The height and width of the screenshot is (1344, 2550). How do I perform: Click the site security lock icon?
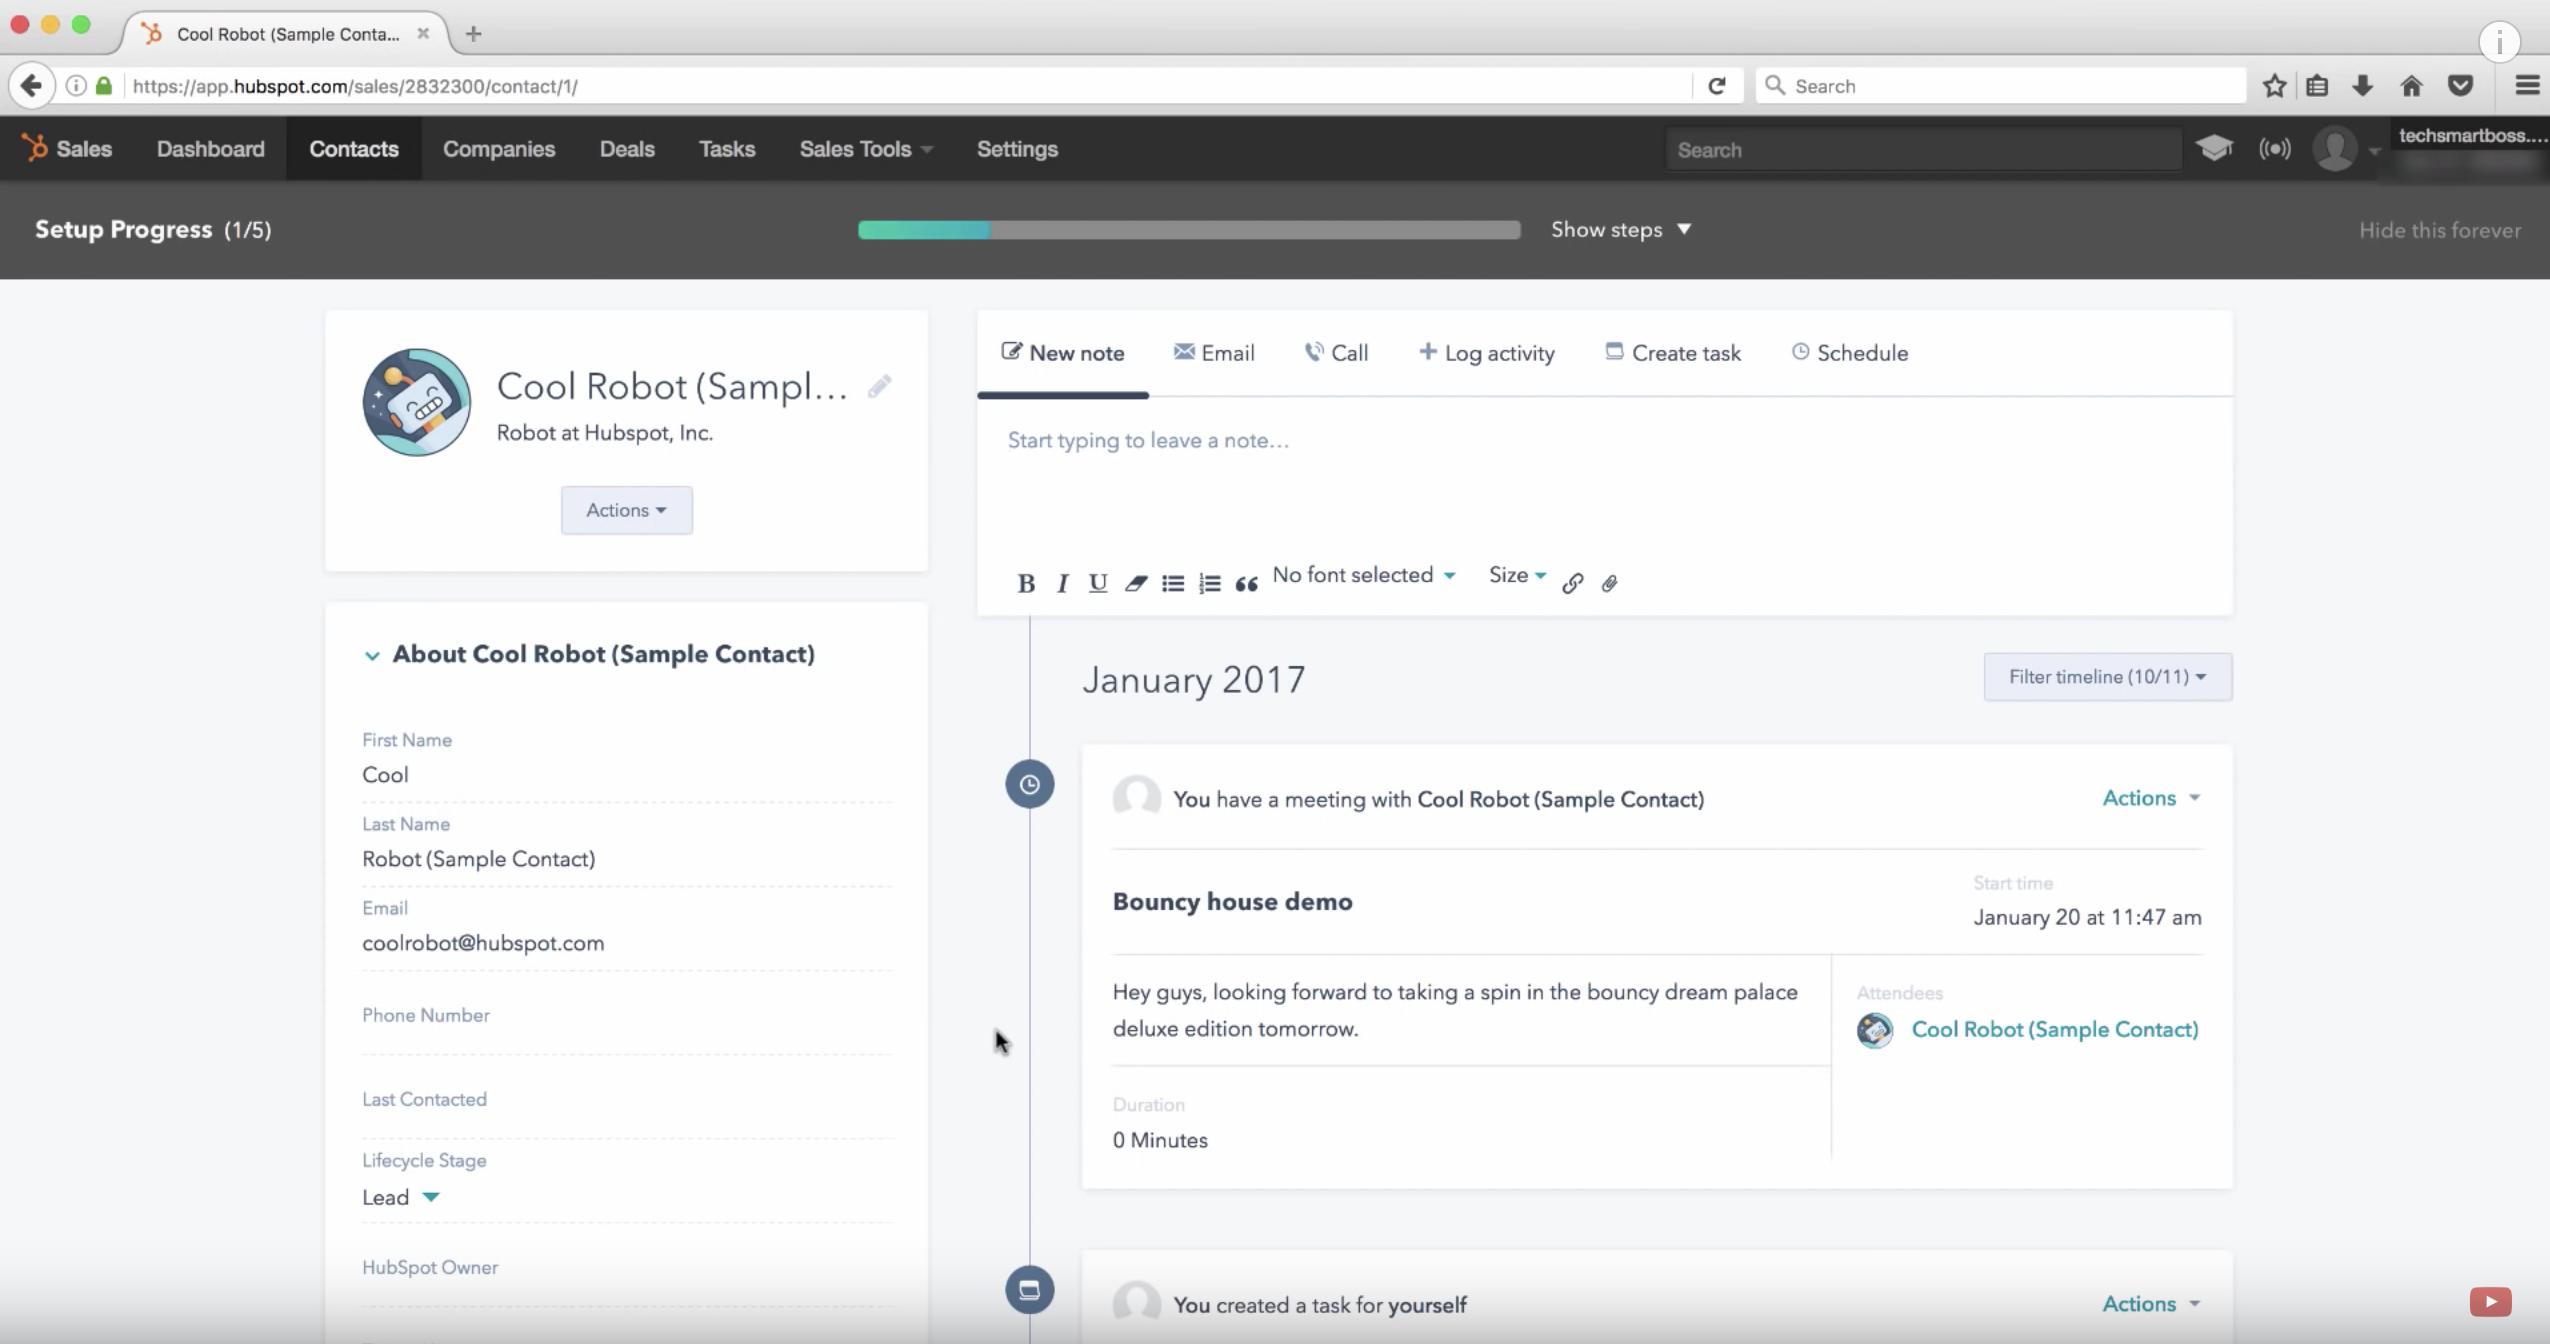[x=103, y=86]
